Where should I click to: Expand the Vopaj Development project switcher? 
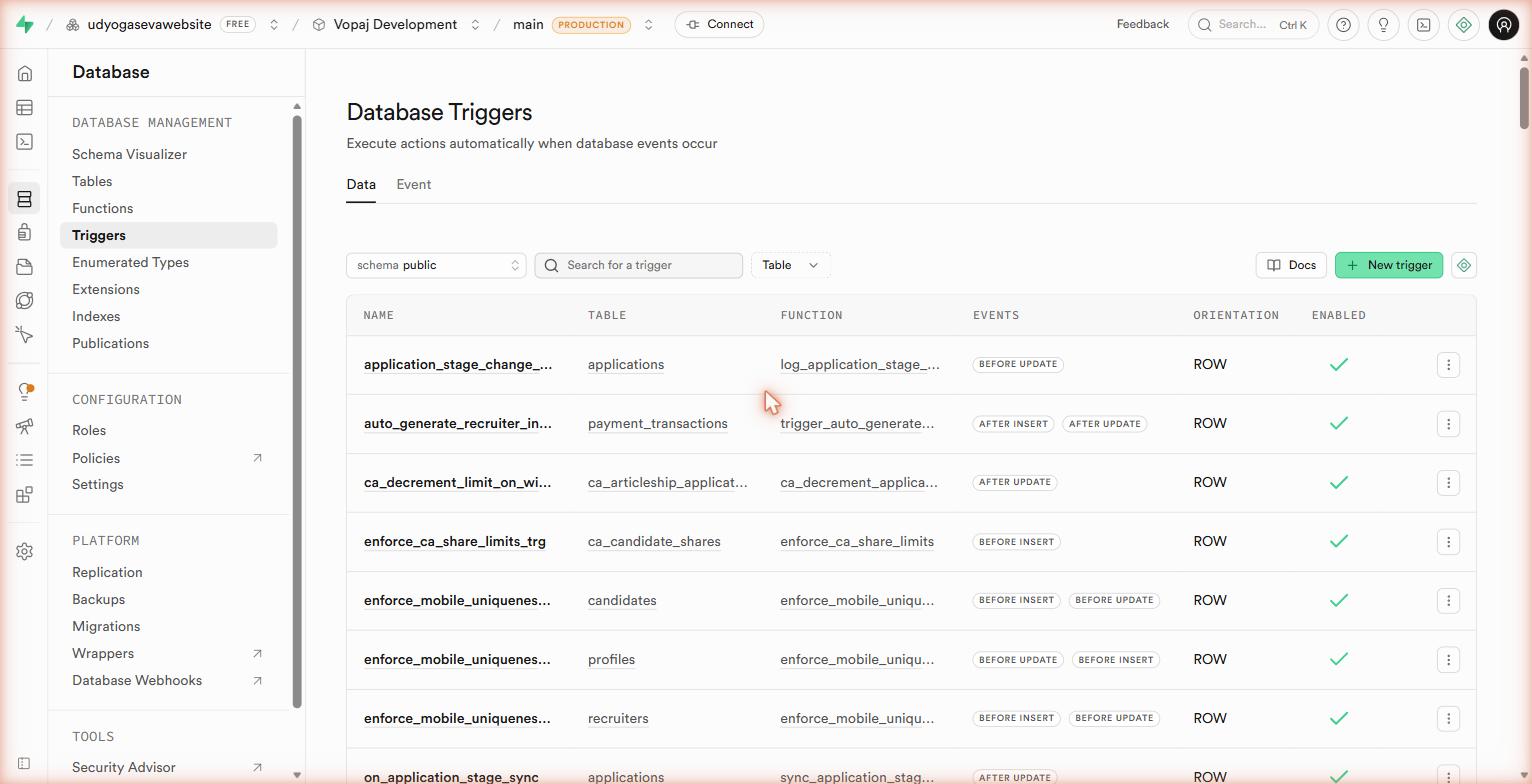pos(475,25)
